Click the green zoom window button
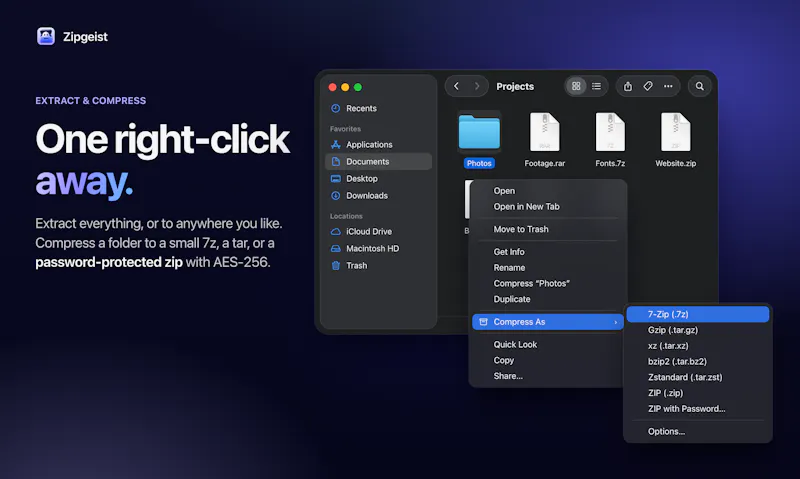The height and width of the screenshot is (479, 800). tap(358, 87)
